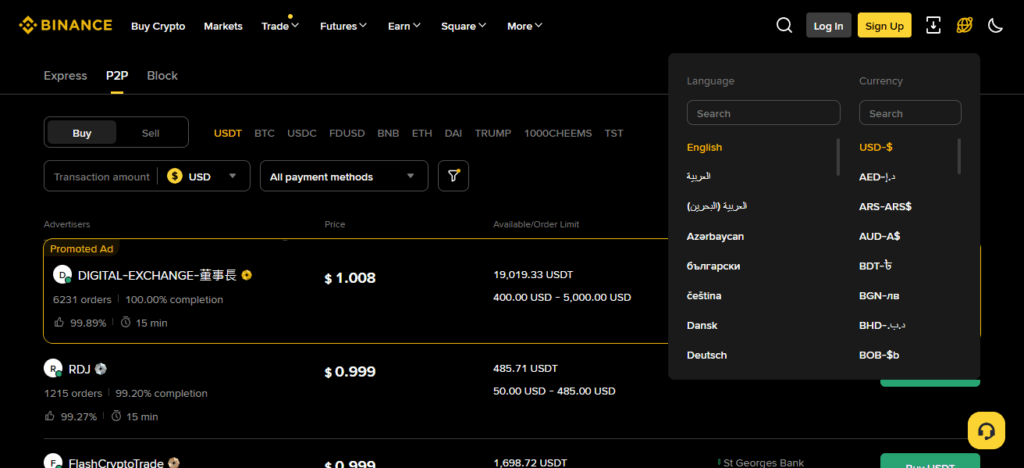
Task: Choose Azərbaycan language option
Action: pyautogui.click(x=715, y=236)
